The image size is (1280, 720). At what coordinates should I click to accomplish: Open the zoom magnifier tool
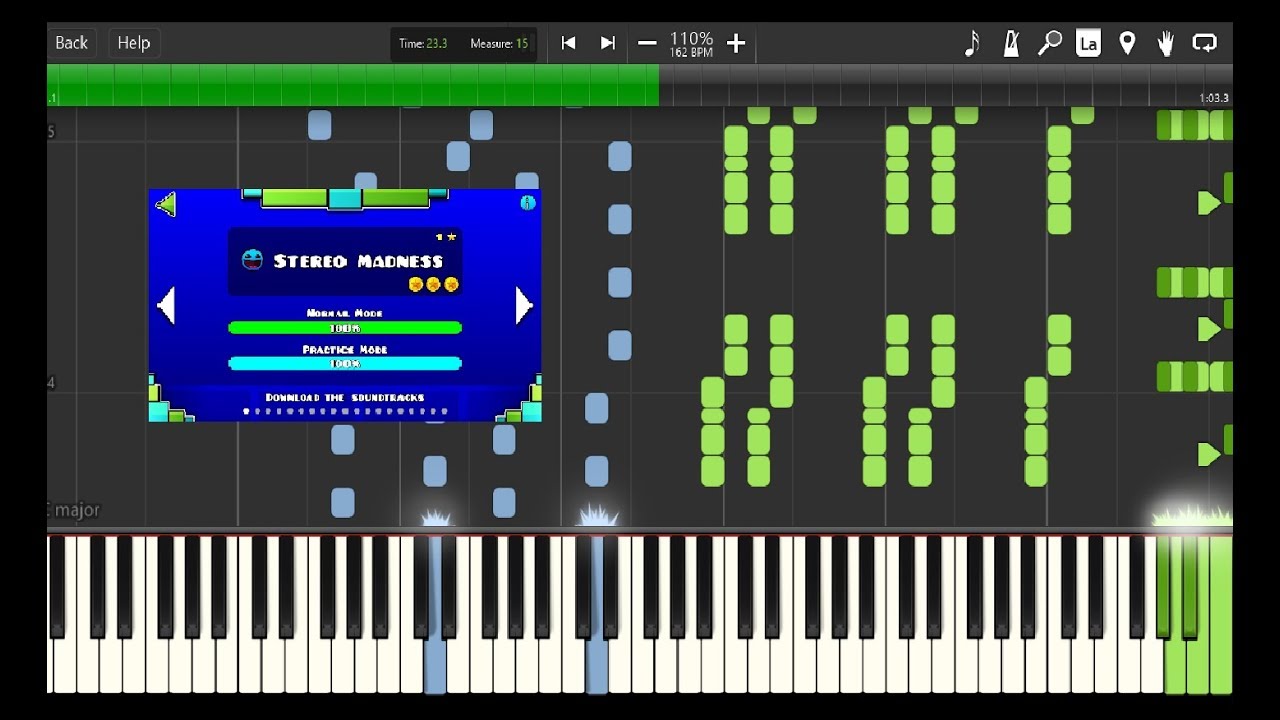pos(1049,43)
